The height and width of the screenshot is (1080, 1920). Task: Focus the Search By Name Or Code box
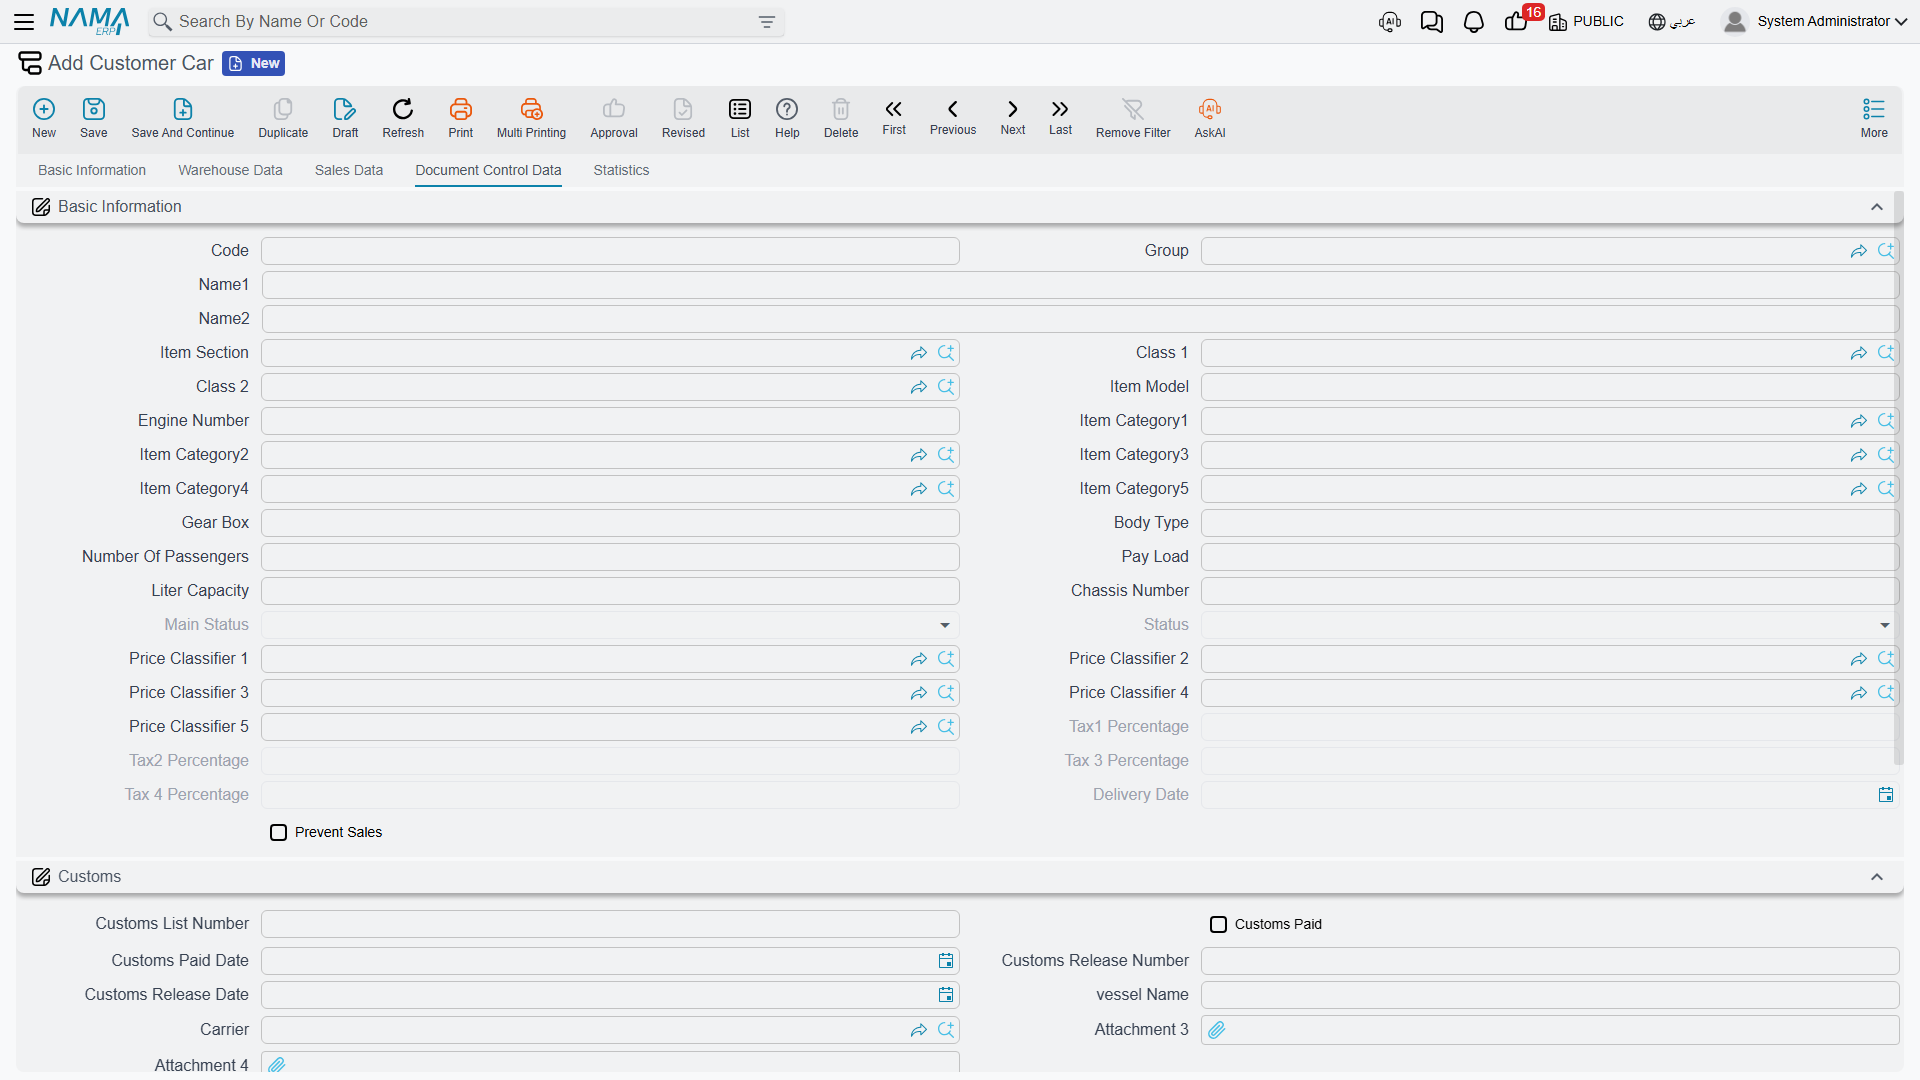(466, 22)
